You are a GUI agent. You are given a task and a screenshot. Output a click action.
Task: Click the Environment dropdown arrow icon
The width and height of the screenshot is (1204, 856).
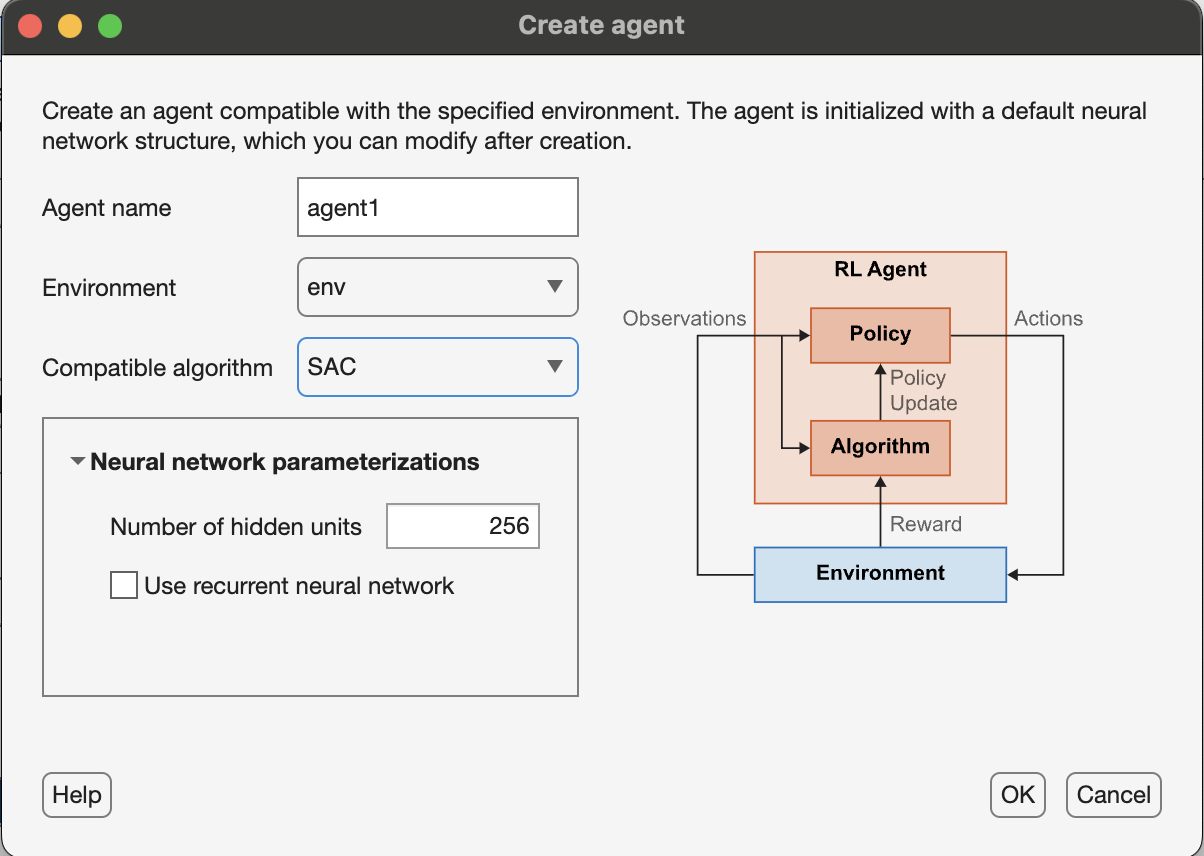pos(556,288)
